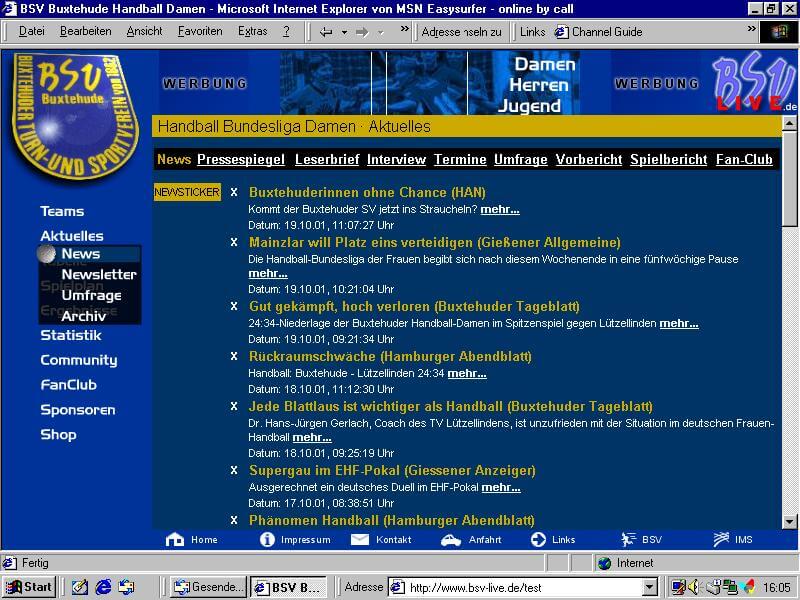Click the Kontakt envelope icon in footer
Viewport: 800px width, 600px height.
(x=360, y=539)
